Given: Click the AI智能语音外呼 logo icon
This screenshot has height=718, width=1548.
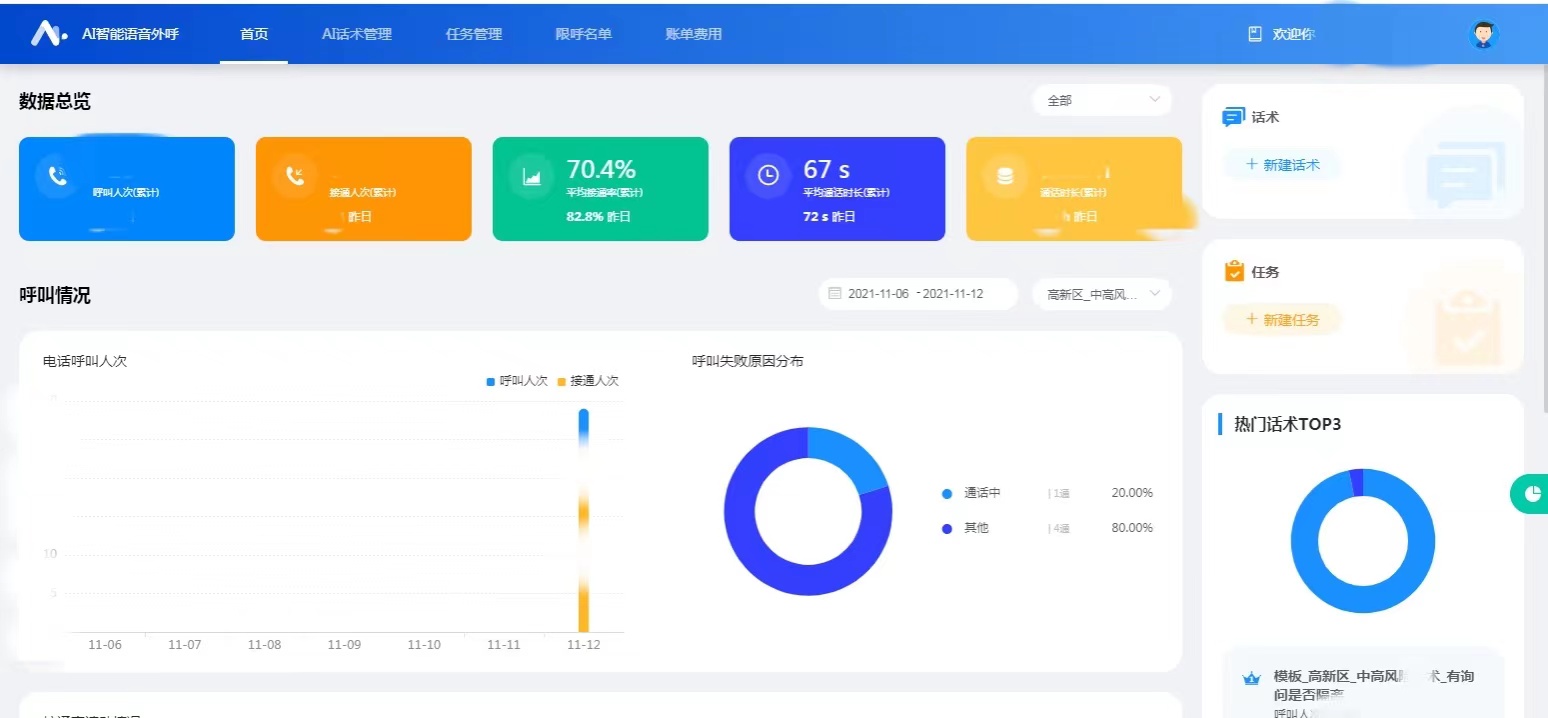Looking at the screenshot, I should coord(48,34).
